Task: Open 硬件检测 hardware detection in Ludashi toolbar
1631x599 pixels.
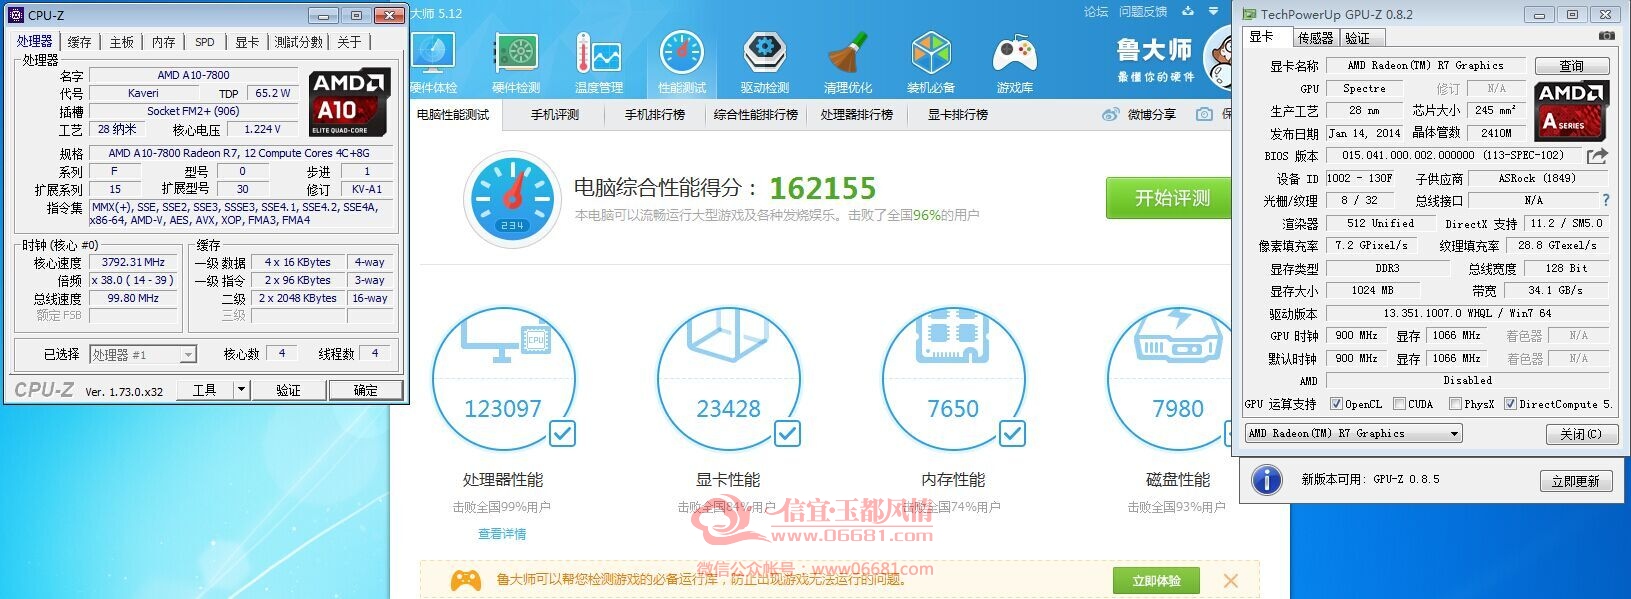Action: pos(516,62)
